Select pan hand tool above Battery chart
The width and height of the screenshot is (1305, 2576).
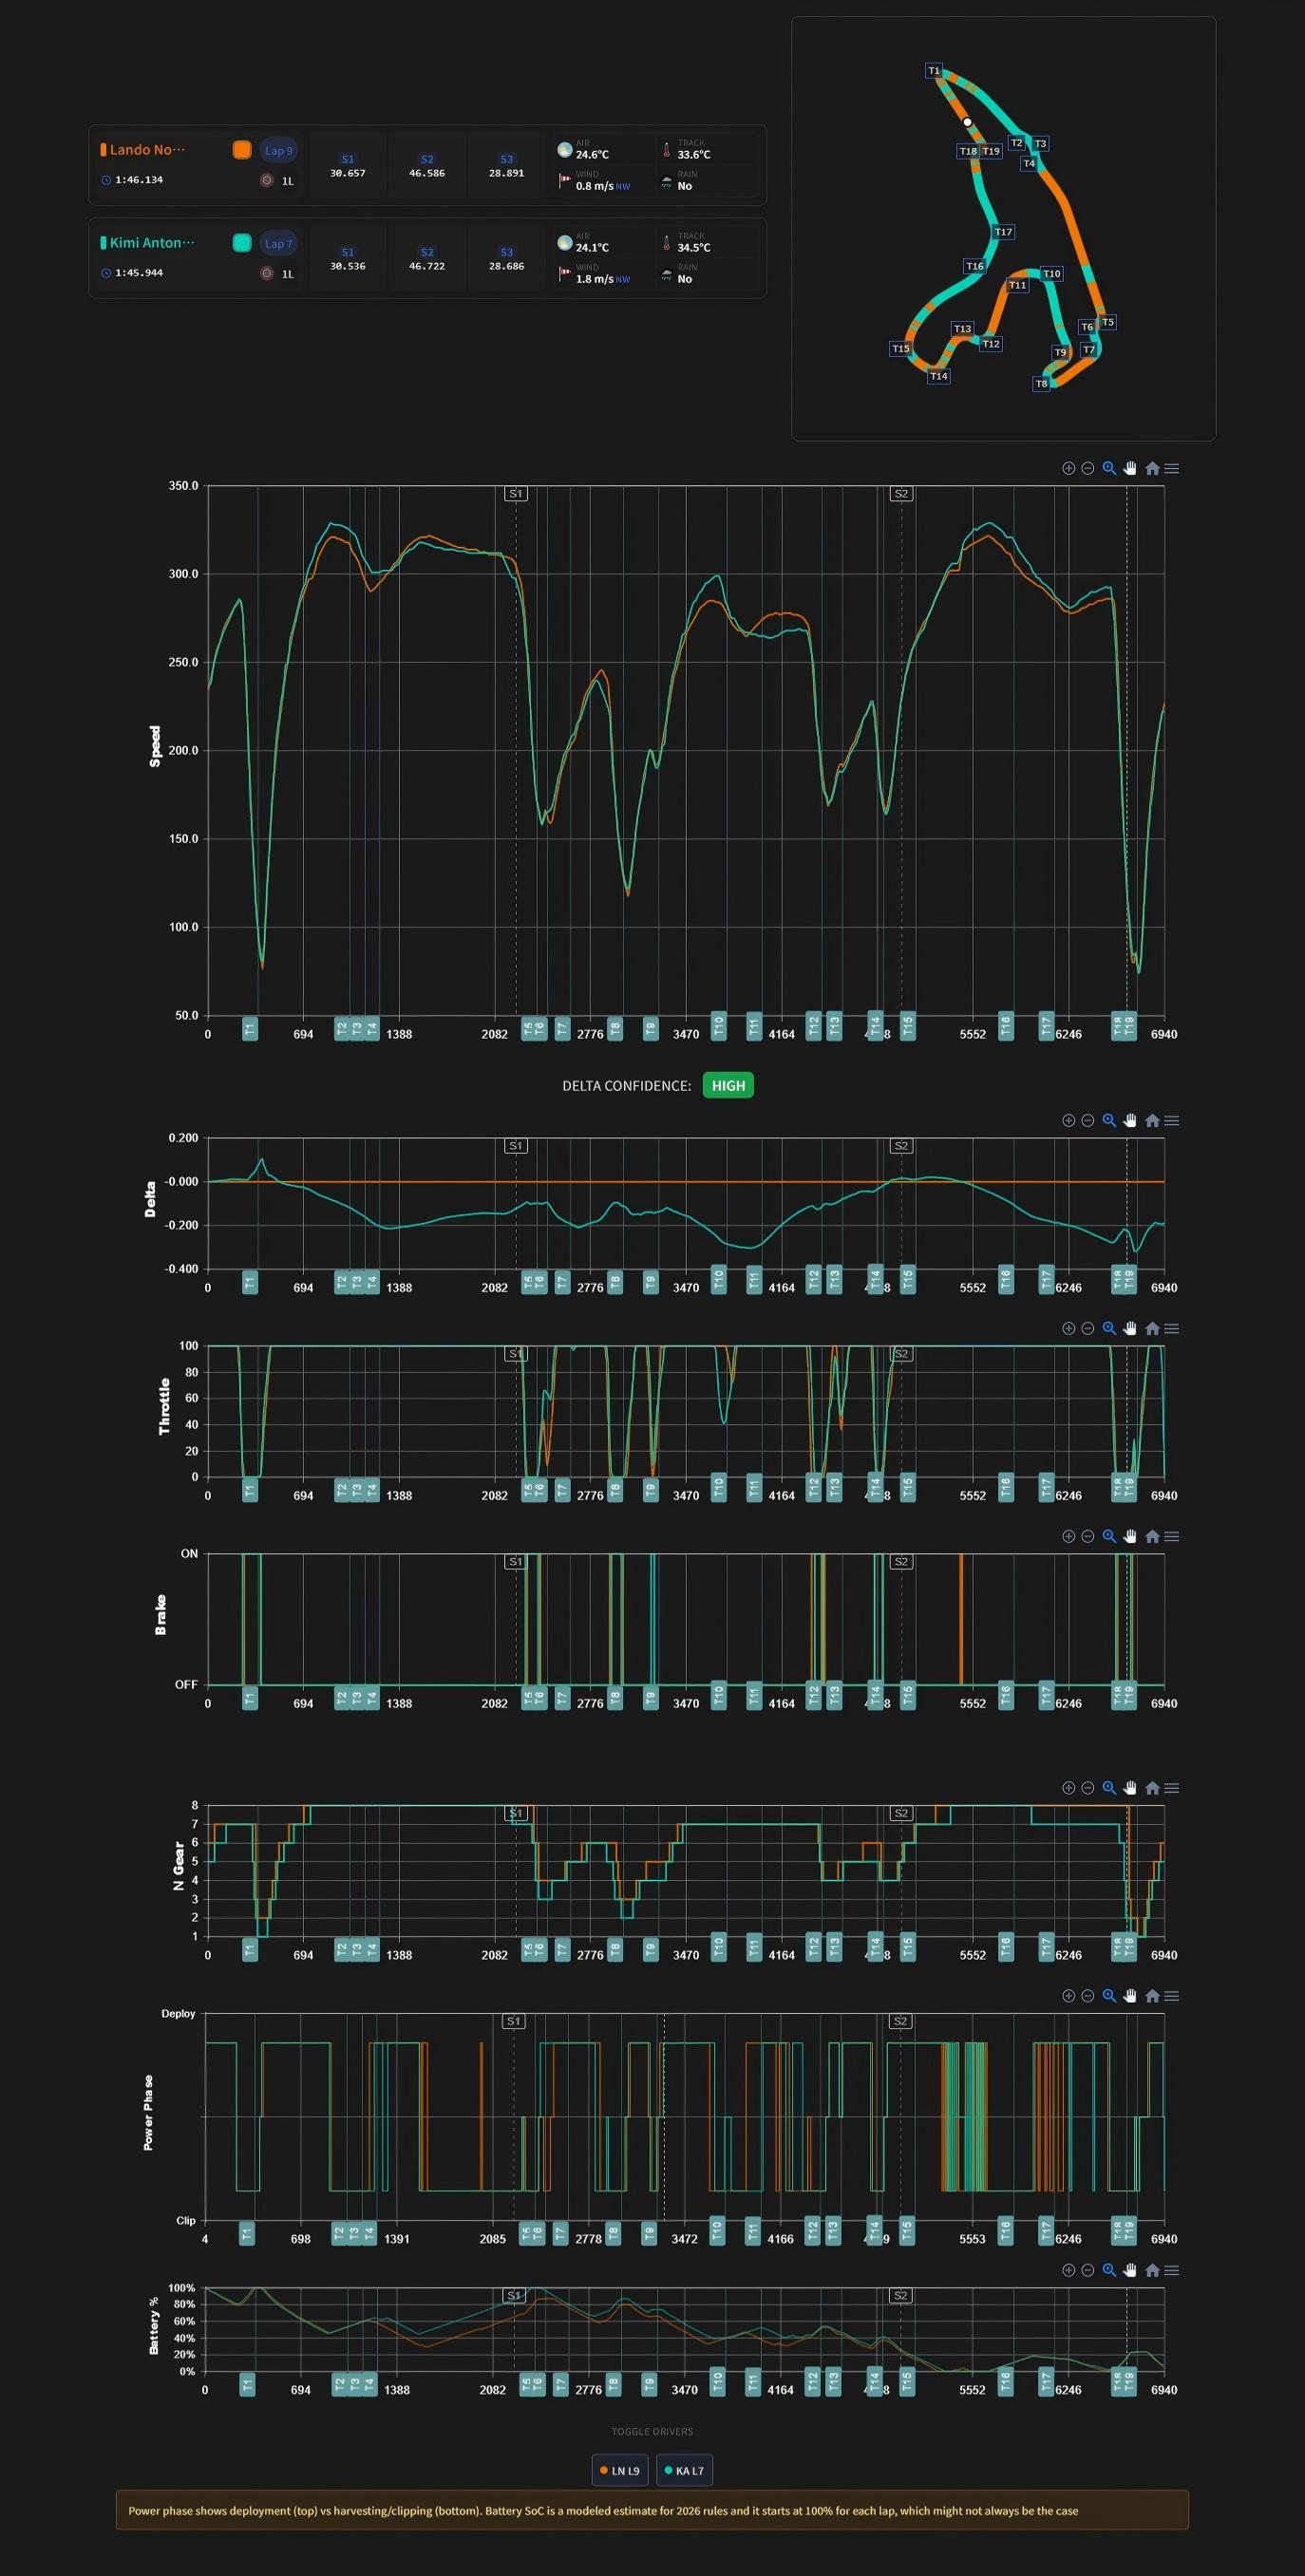click(x=1130, y=2270)
